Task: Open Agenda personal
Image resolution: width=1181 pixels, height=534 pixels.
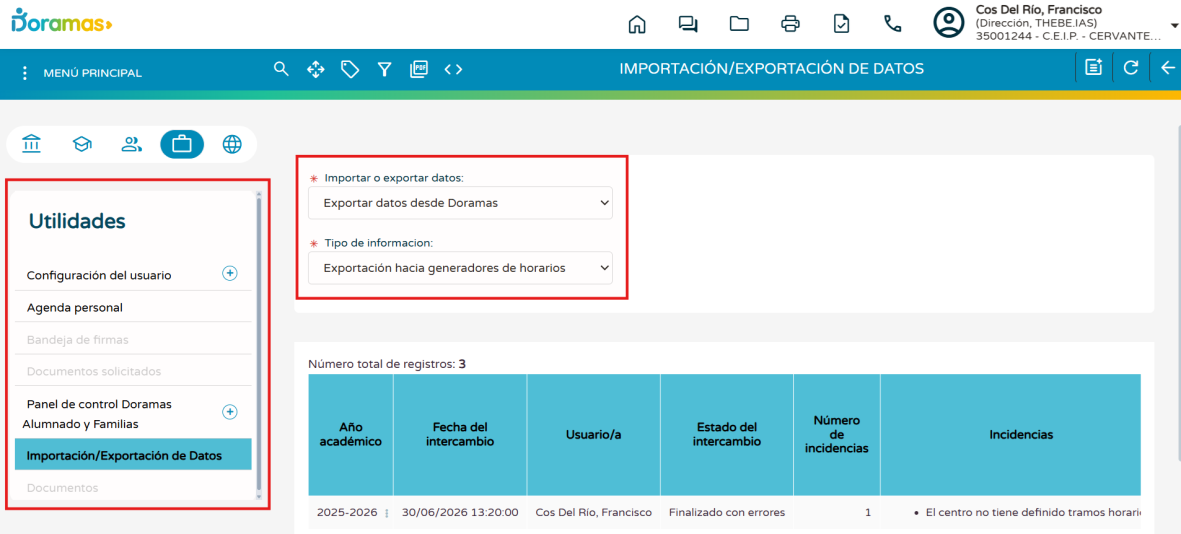Action: pos(75,307)
